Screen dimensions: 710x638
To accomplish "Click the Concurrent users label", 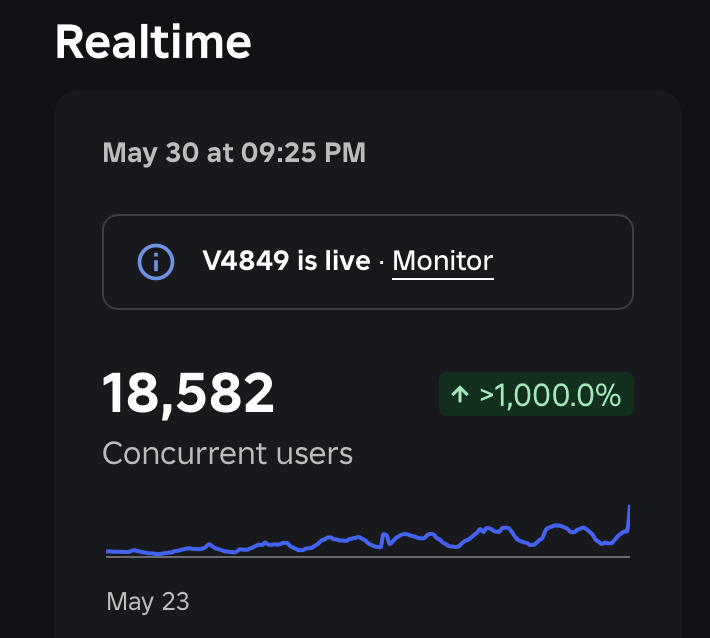I will (227, 453).
